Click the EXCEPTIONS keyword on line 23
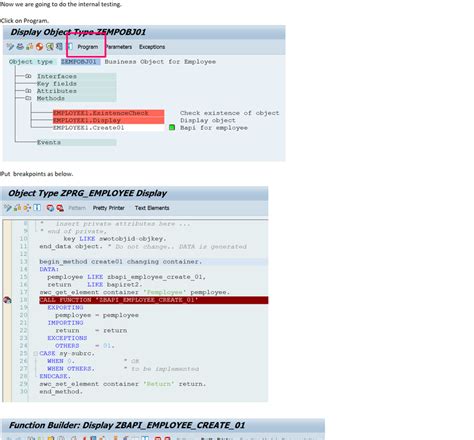Screen dimensions: 474x440 [67, 338]
